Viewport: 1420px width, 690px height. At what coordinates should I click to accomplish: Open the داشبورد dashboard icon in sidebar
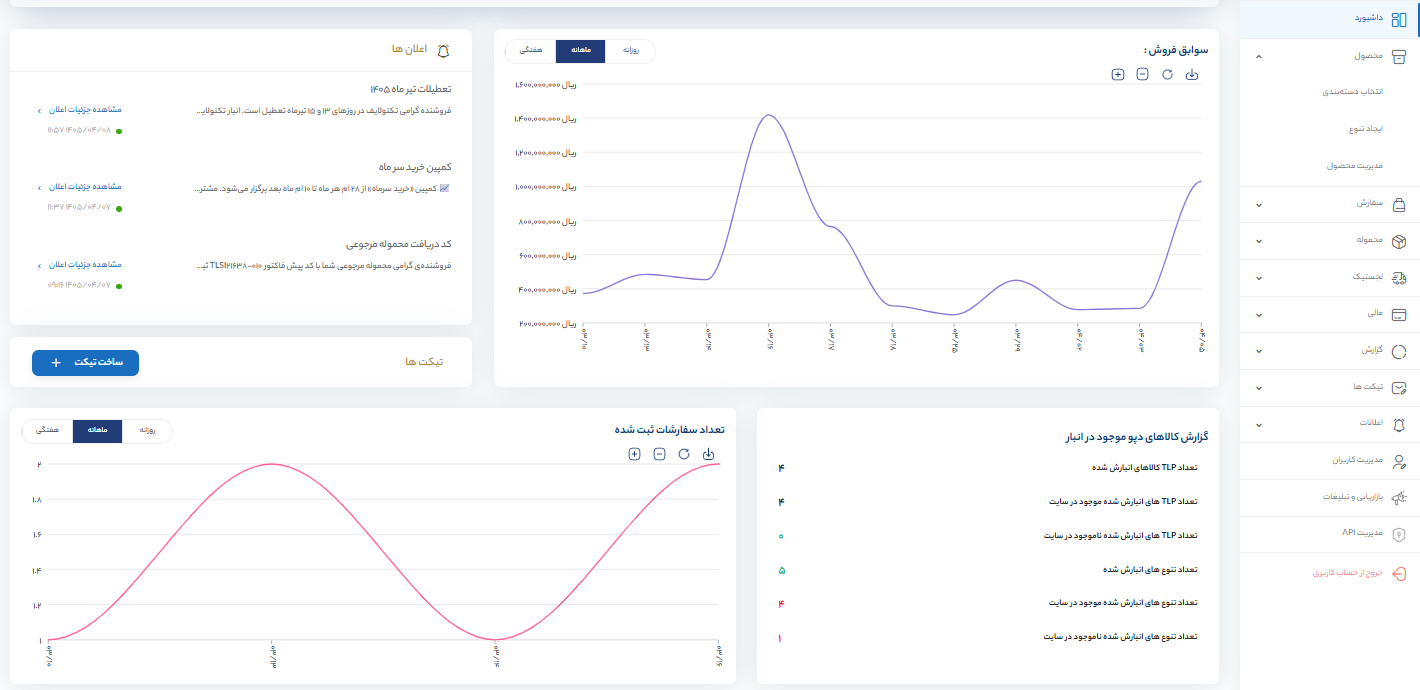pos(1399,19)
